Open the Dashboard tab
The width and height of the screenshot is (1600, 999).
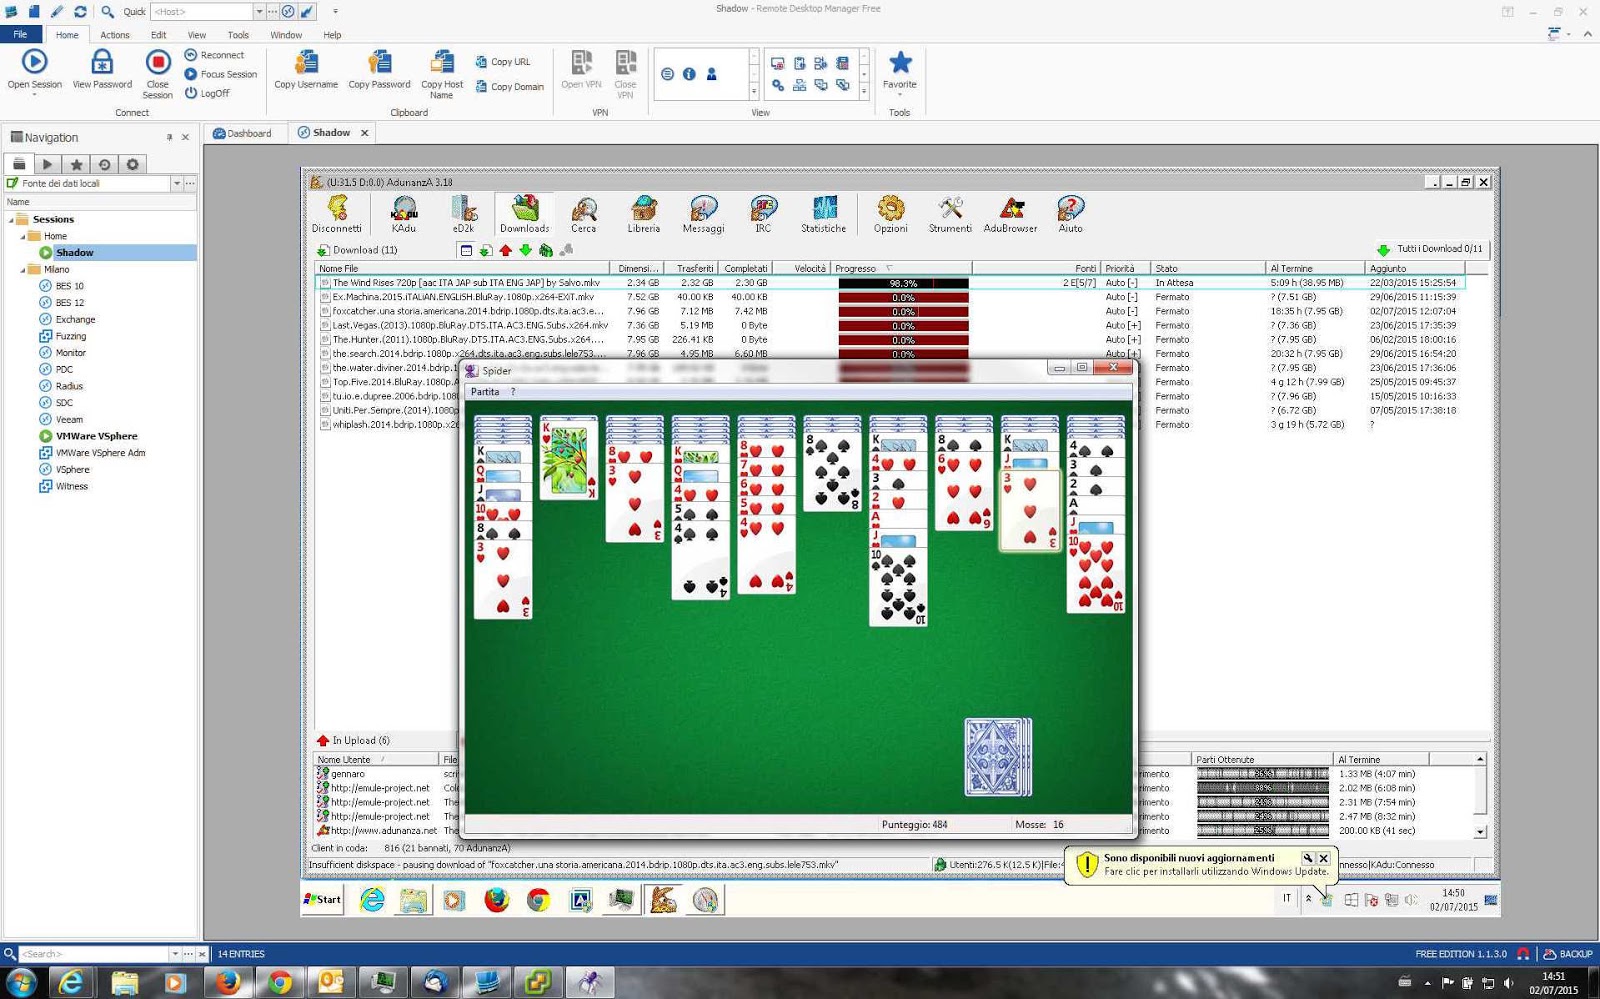click(243, 133)
